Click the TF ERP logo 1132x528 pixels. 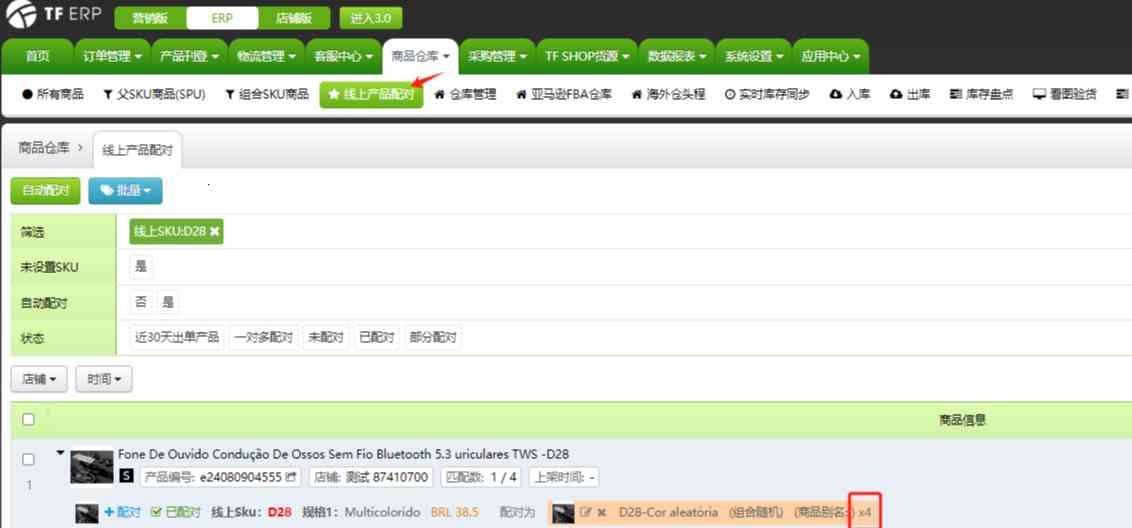pyautogui.click(x=52, y=15)
